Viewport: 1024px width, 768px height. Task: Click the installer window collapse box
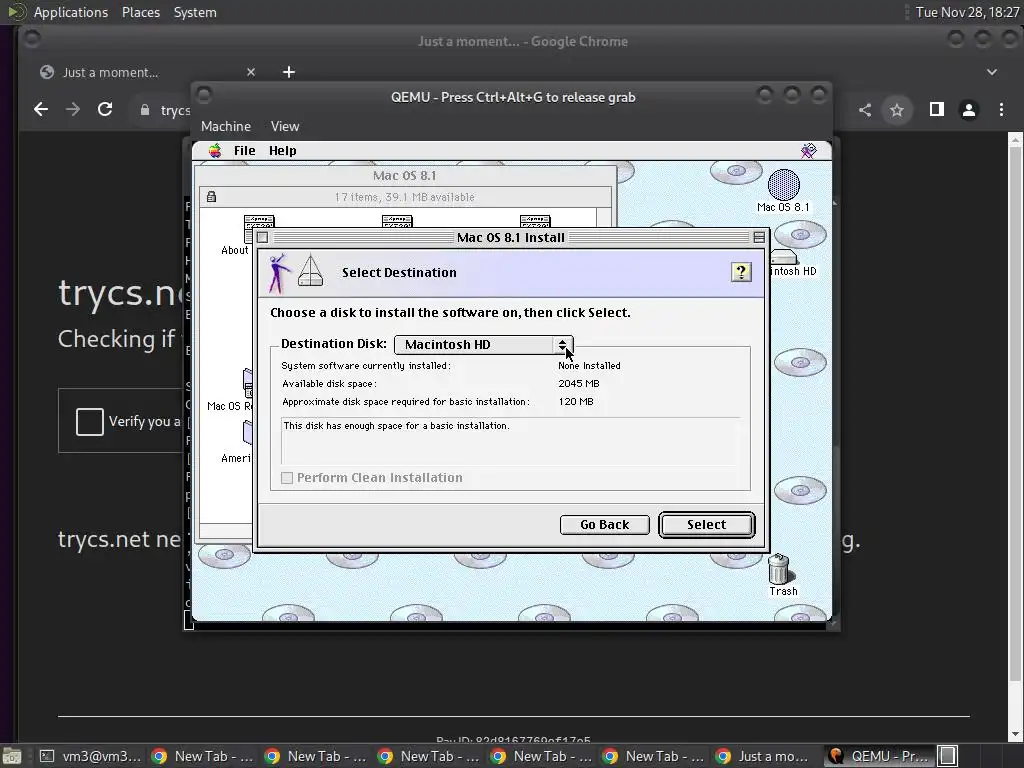pos(758,237)
